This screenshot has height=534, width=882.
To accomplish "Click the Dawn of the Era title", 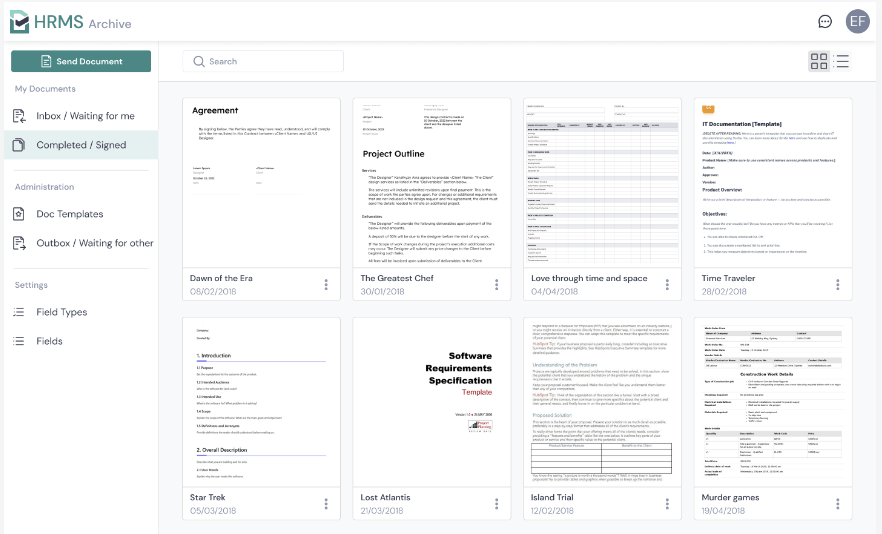I will [221, 278].
